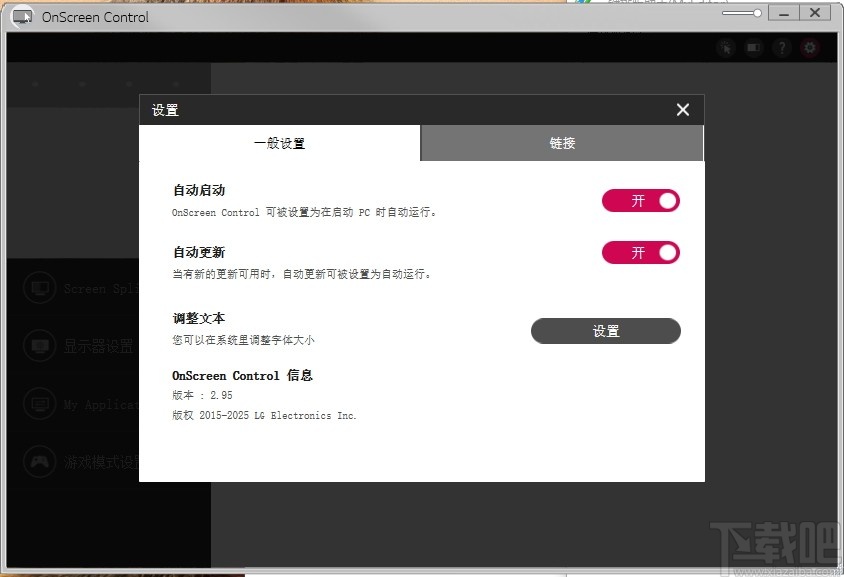Close the 设置 dialog with the X
The width and height of the screenshot is (844, 577).
(682, 110)
